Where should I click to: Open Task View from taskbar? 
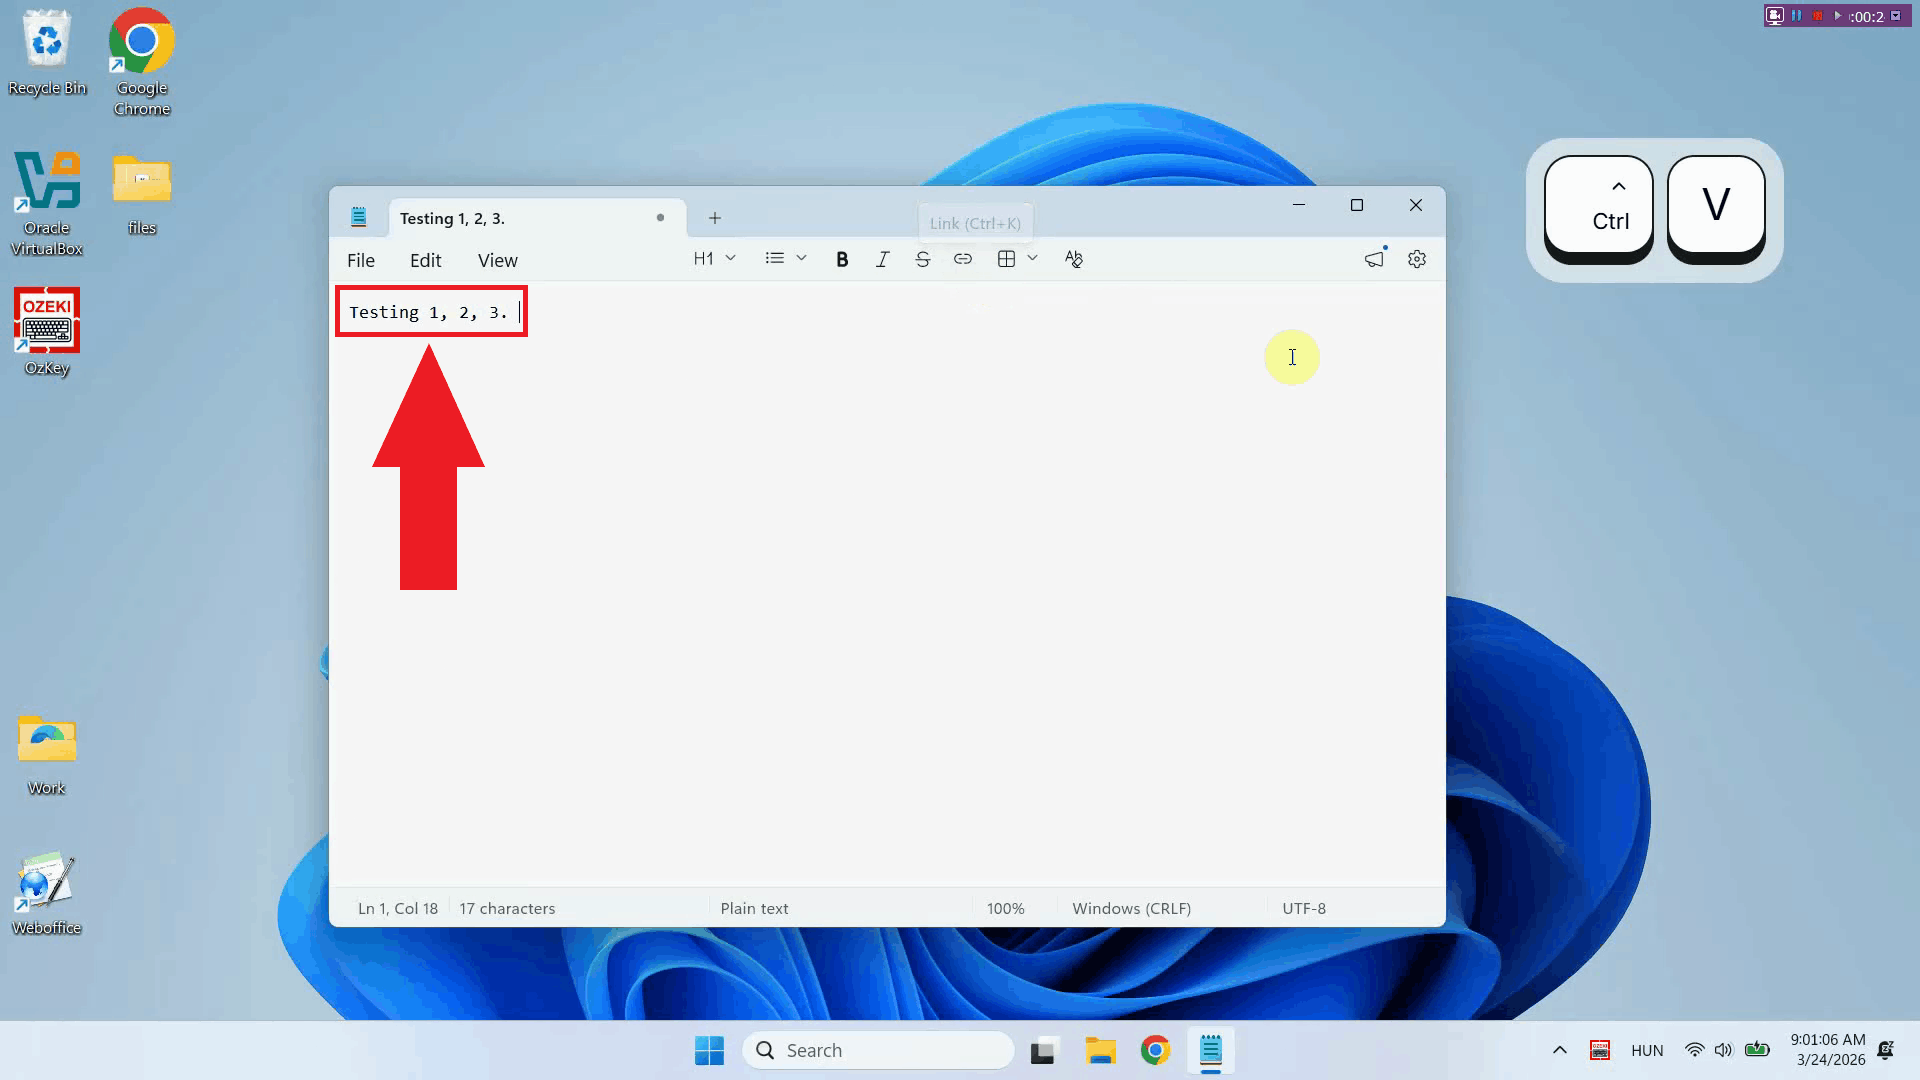[x=1043, y=1051]
